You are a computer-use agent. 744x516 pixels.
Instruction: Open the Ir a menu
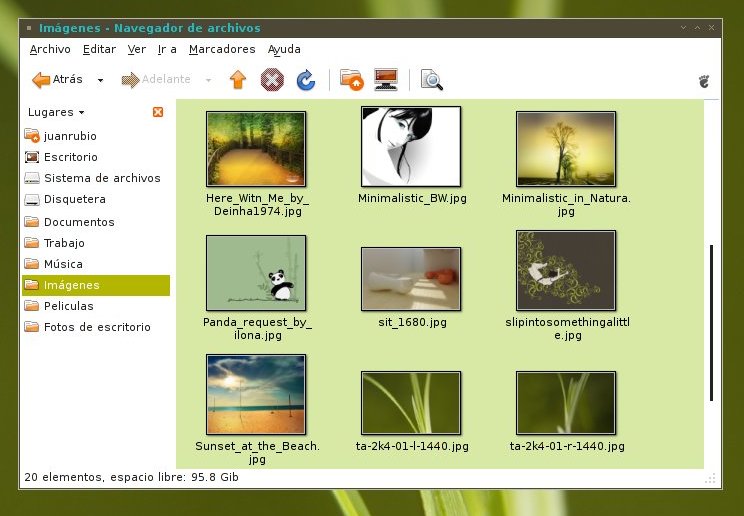coord(167,49)
